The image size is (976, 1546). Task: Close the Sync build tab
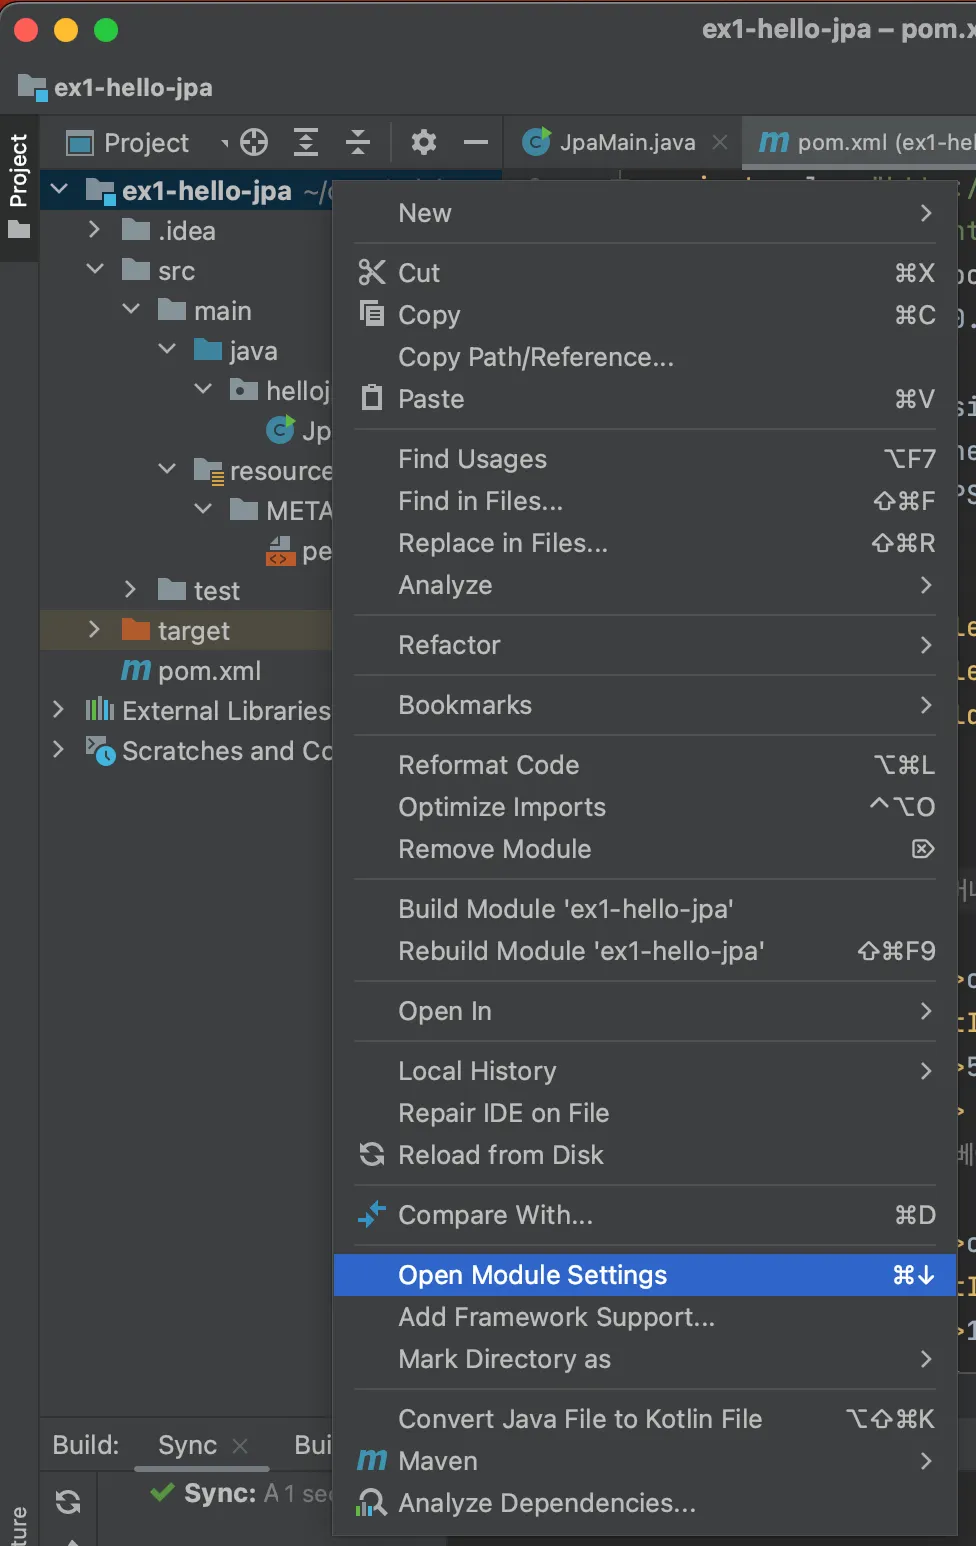240,1445
